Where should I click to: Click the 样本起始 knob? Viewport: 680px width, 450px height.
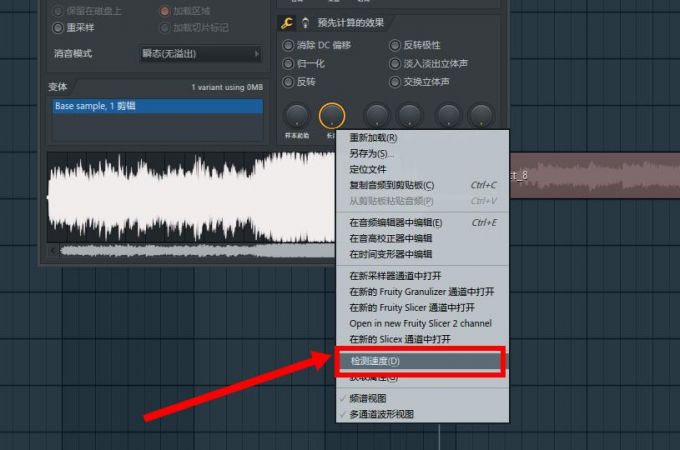click(x=297, y=116)
